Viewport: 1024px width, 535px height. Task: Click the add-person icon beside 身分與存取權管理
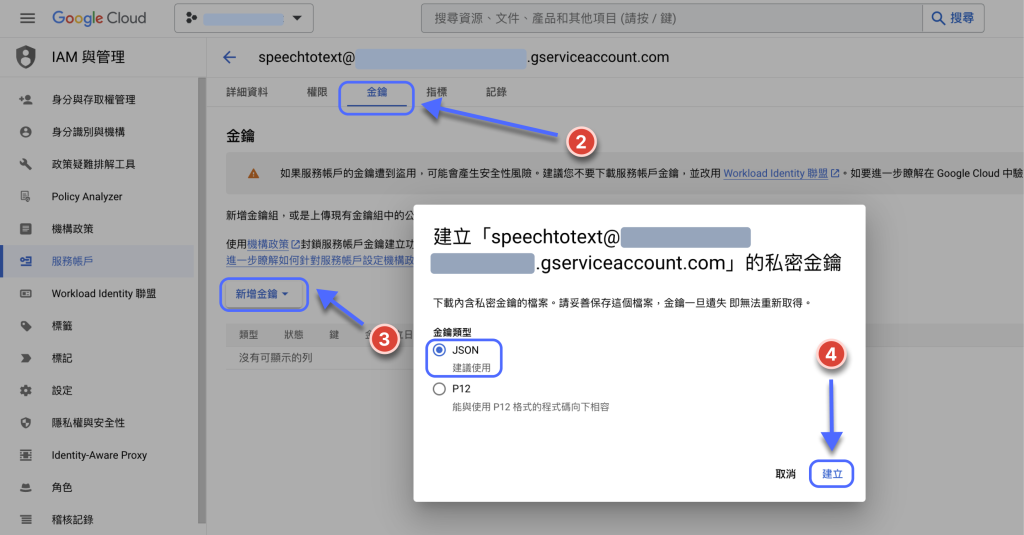[x=25, y=99]
